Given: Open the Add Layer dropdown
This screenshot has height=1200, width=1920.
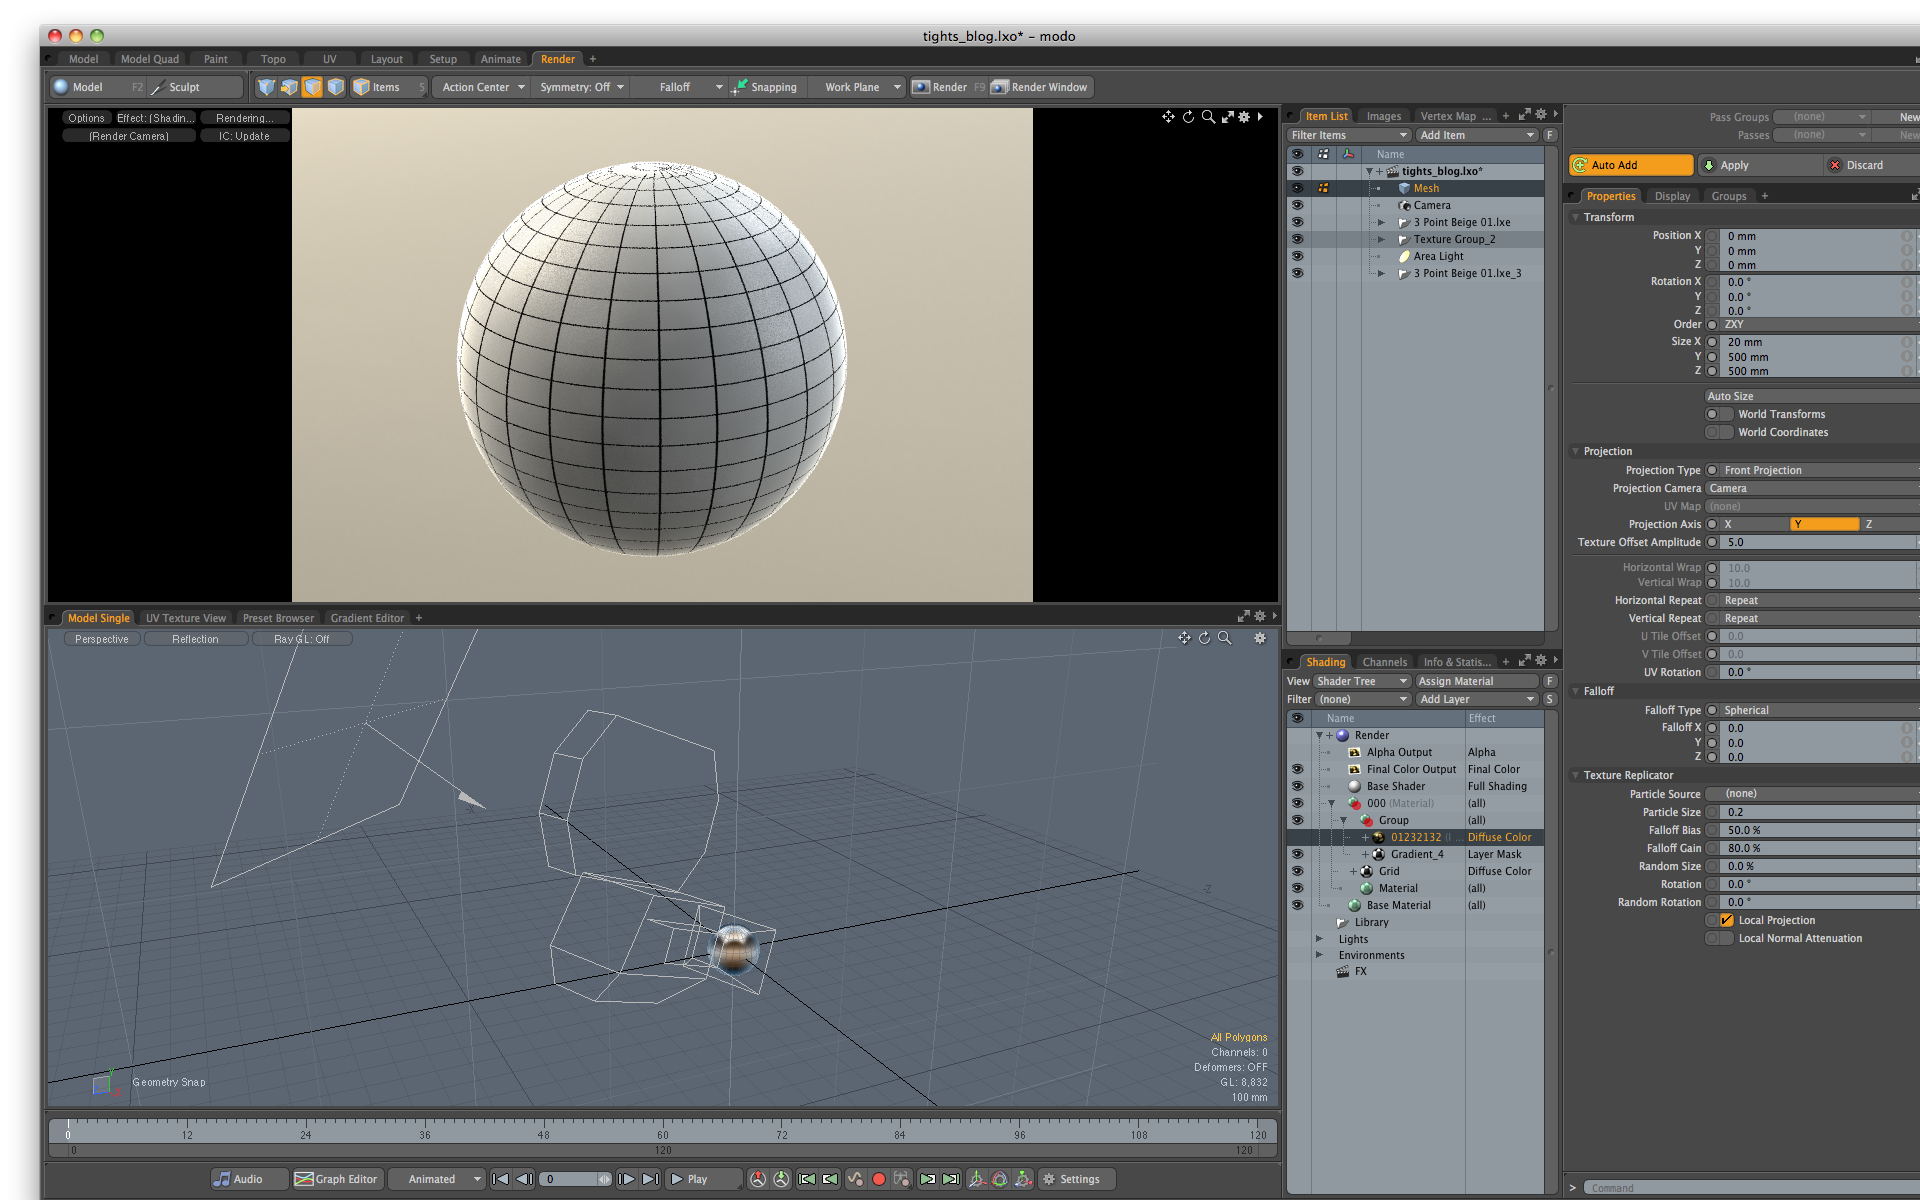Looking at the screenshot, I should tap(1476, 699).
